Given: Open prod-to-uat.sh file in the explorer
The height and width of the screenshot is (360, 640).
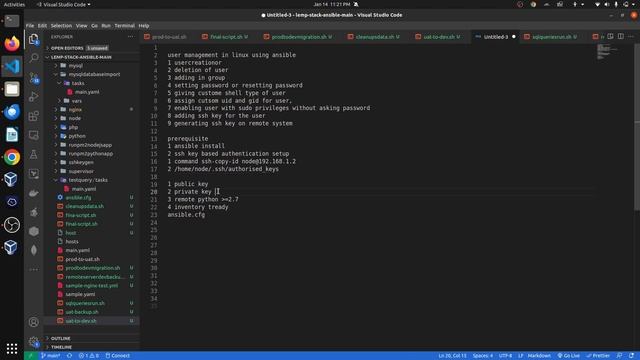Looking at the screenshot, I should 82,259.
